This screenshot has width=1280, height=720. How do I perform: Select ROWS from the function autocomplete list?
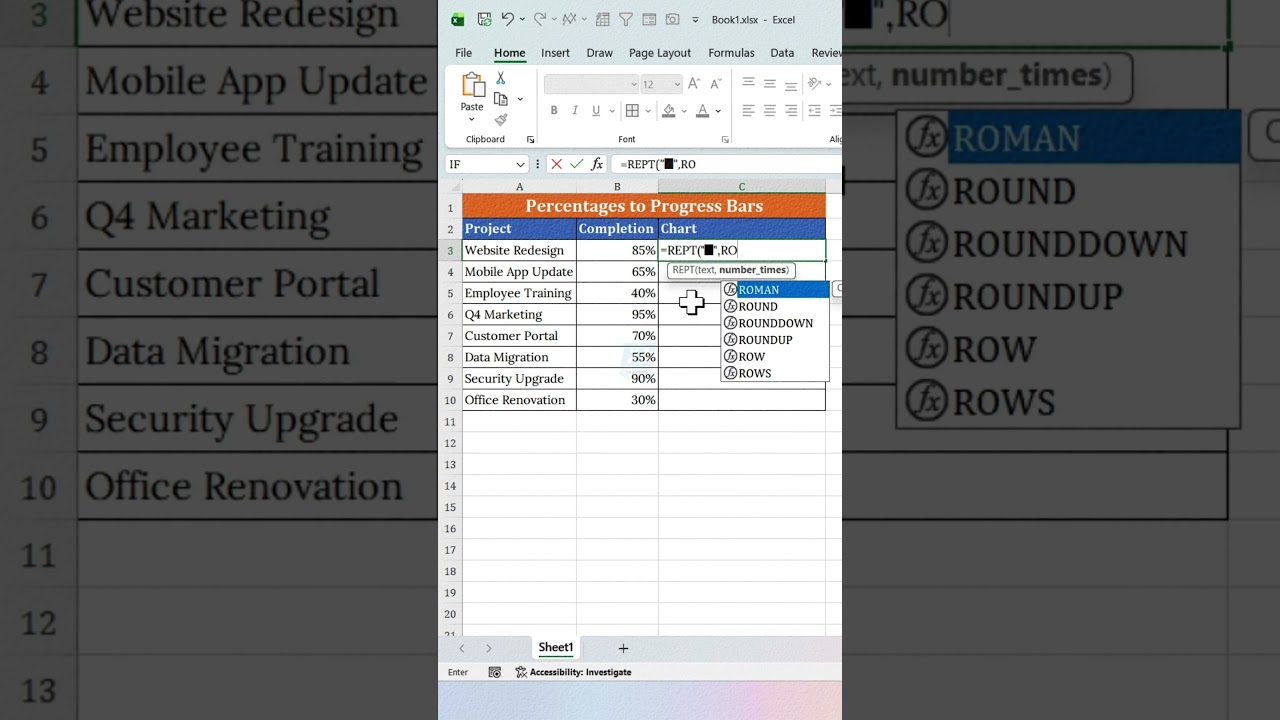click(x=775, y=373)
